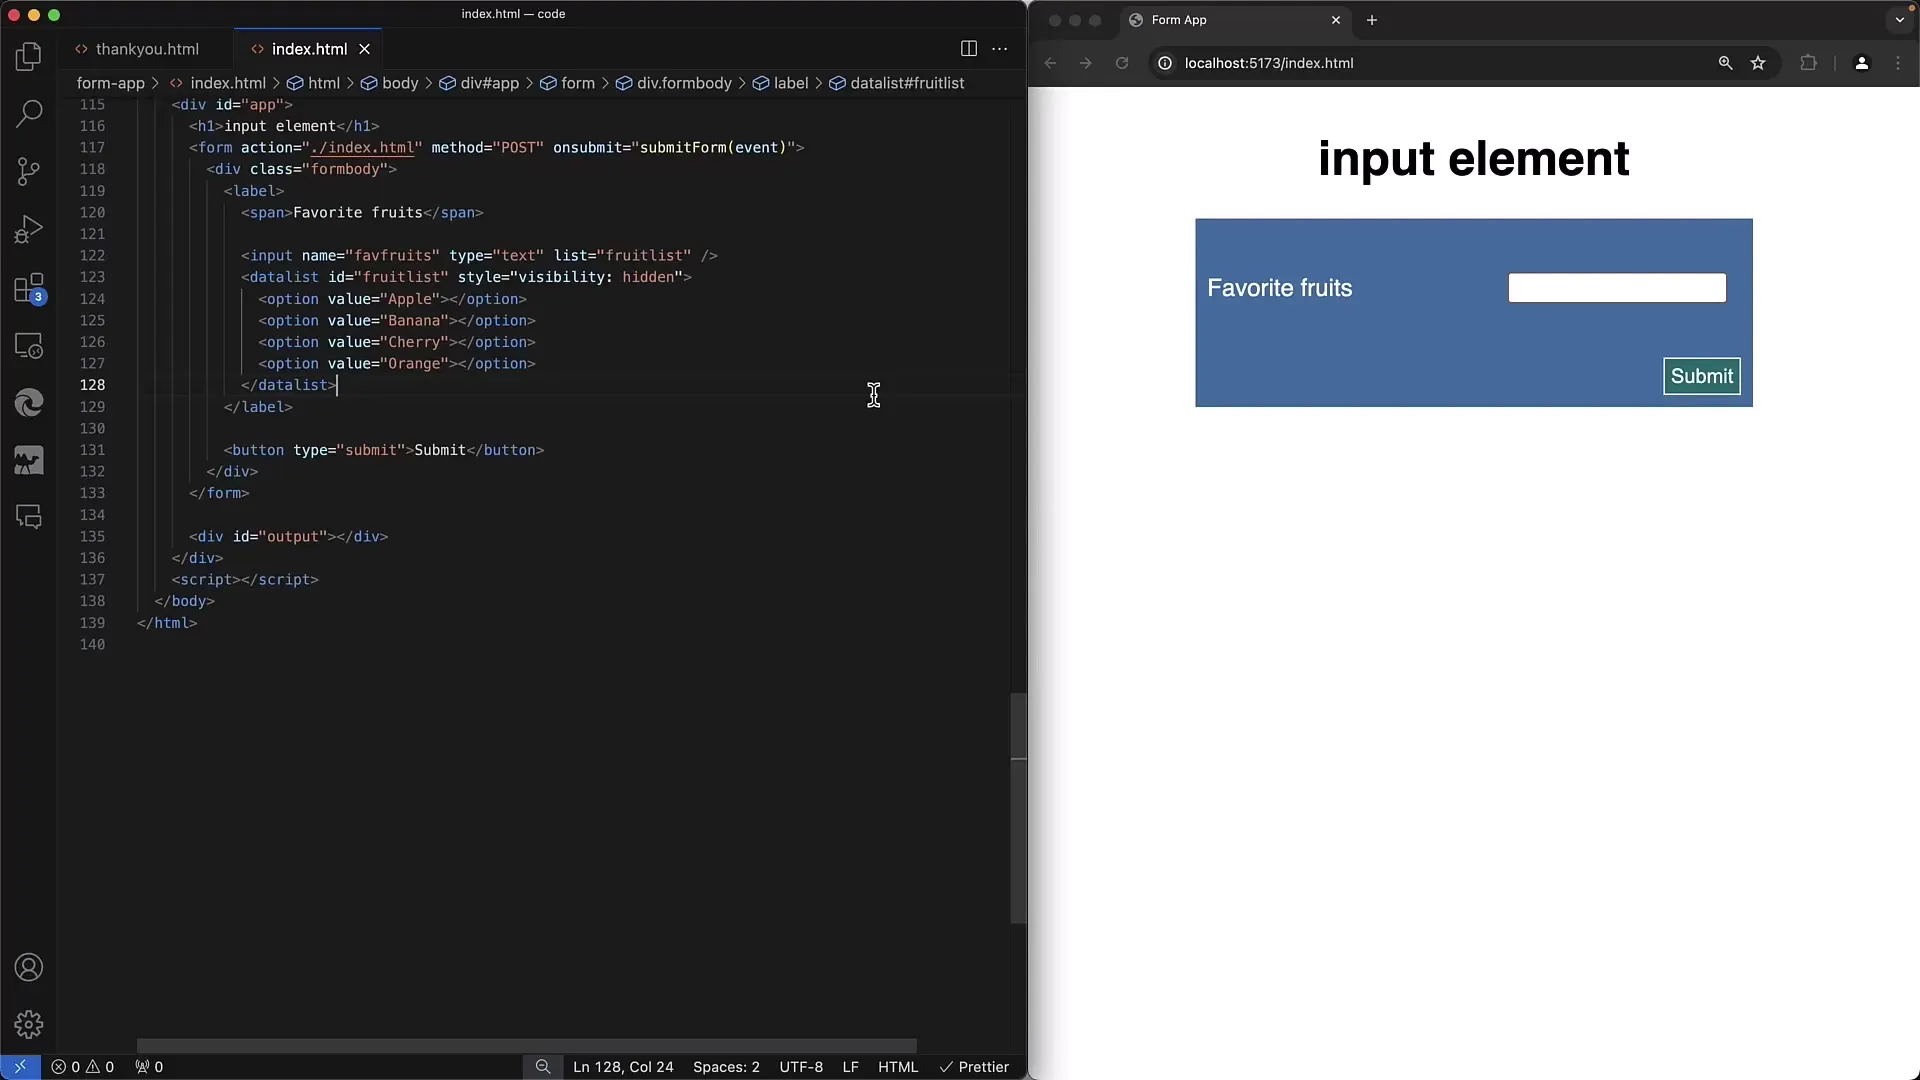Image resolution: width=1920 pixels, height=1080 pixels.
Task: Open the editor More Actions menu
Action: (999, 48)
